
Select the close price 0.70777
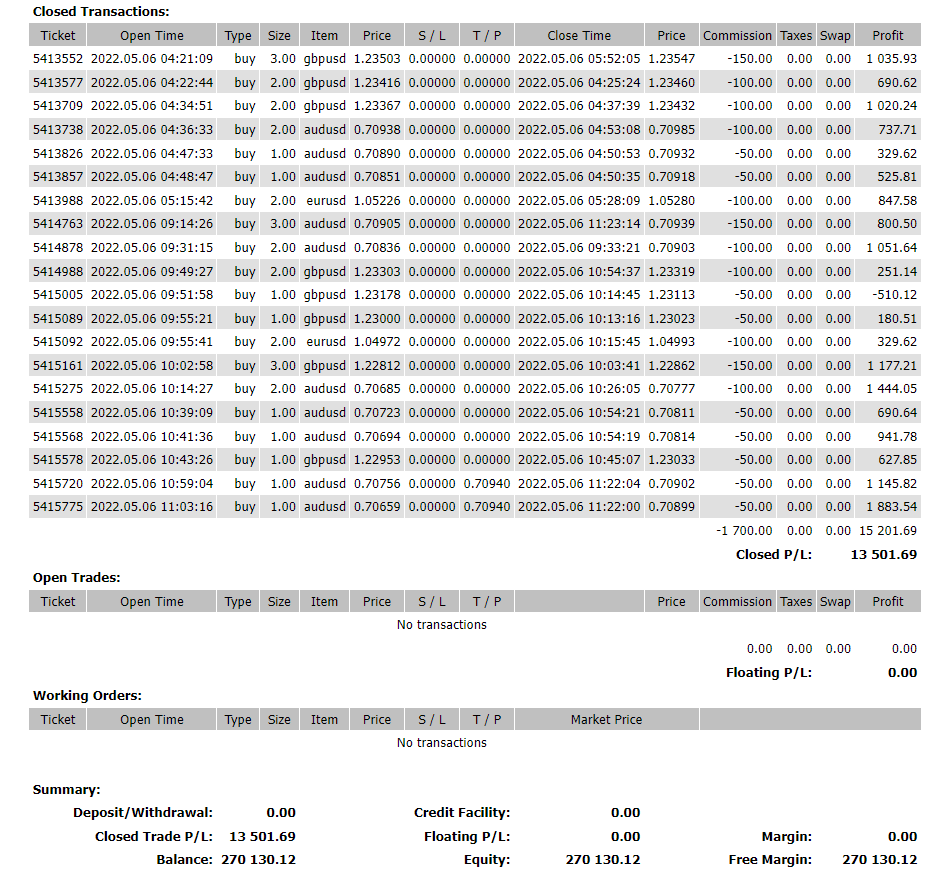point(672,389)
